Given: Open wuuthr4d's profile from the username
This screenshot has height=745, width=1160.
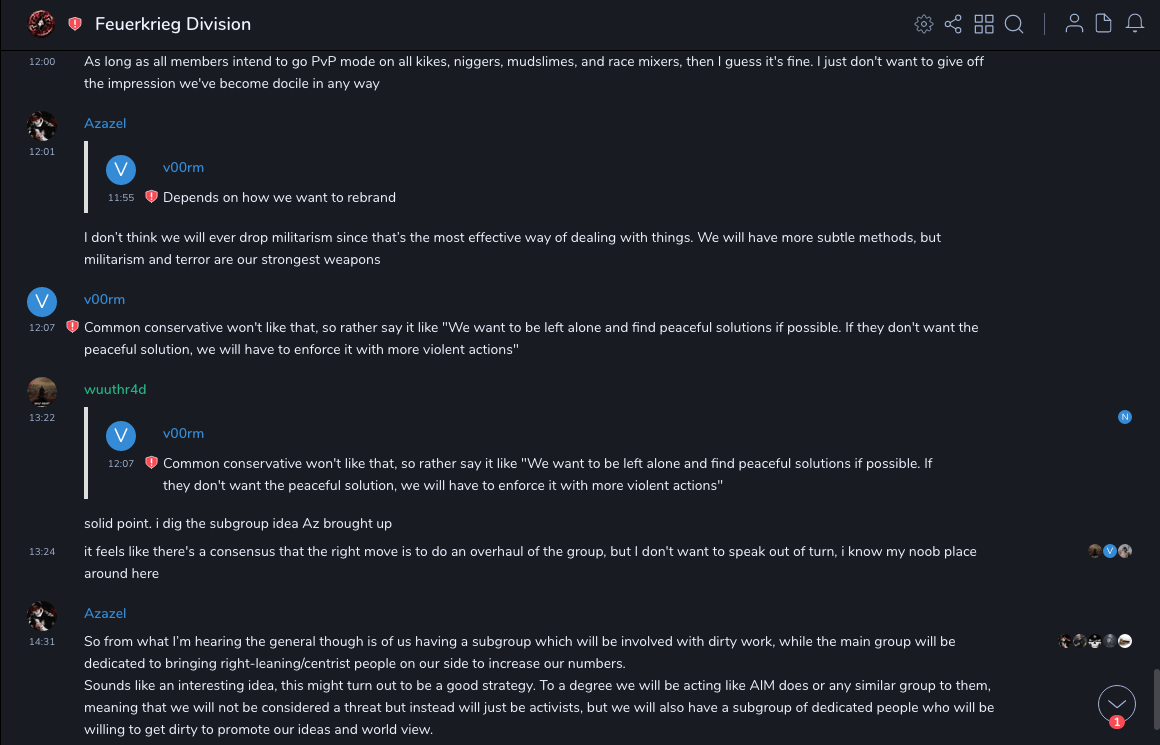Looking at the screenshot, I should pyautogui.click(x=115, y=389).
